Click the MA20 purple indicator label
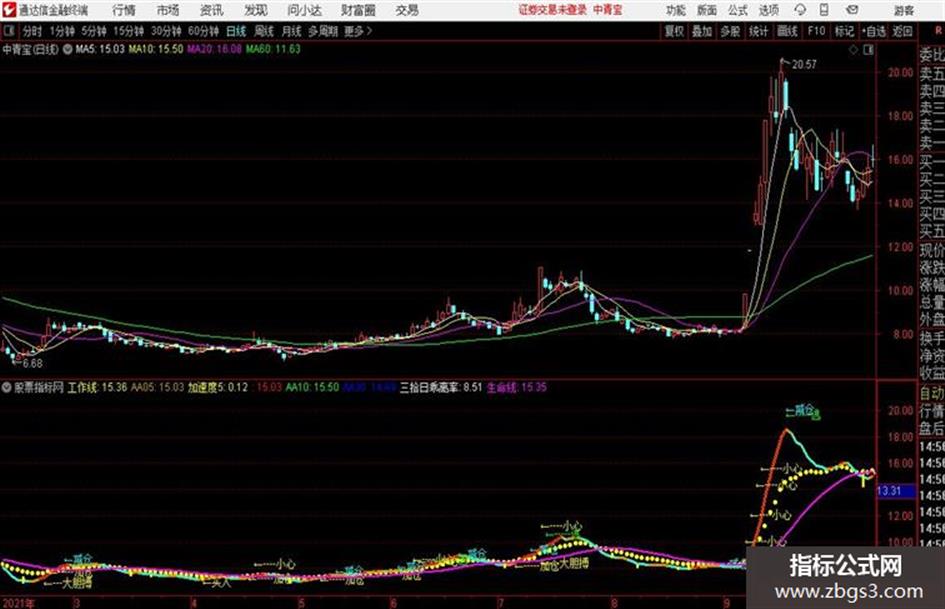The width and height of the screenshot is (945, 609). 214,49
